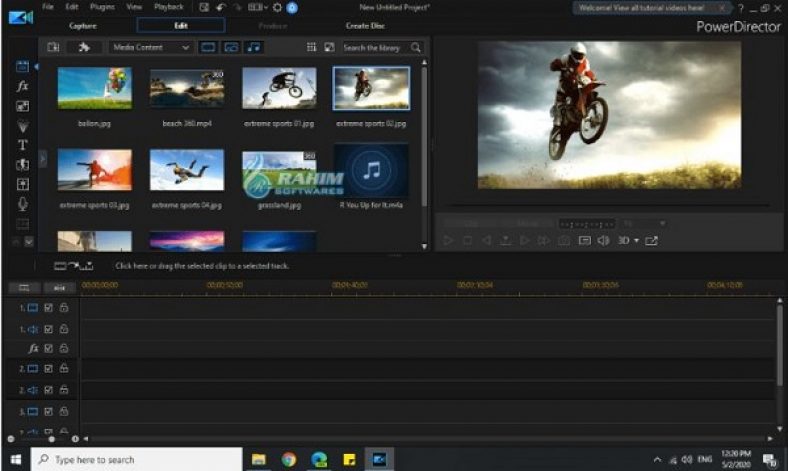
Task: Click the timeline zoom slider handle
Action: [x=52, y=439]
